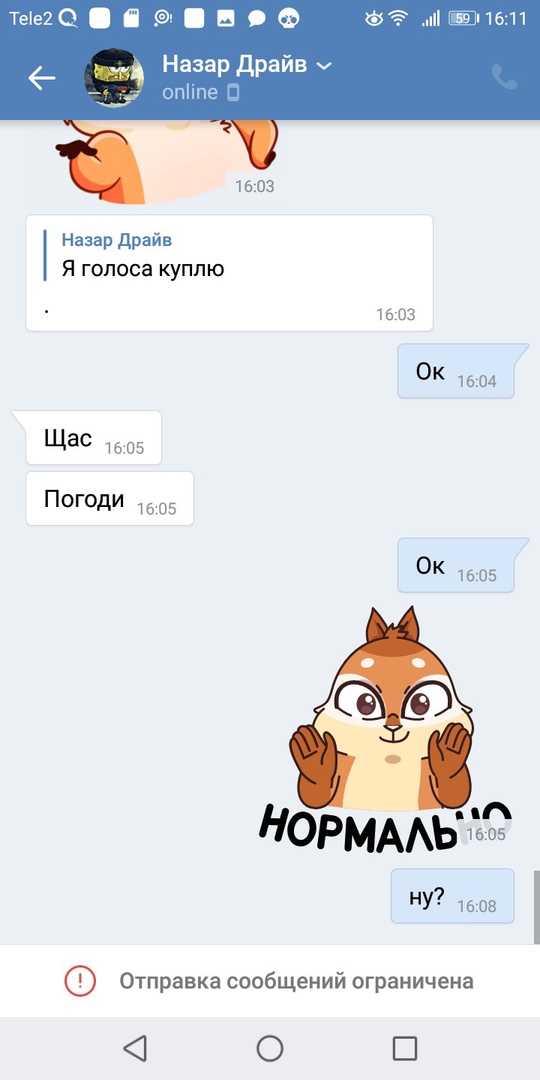Tap the partially visible sticker sent earlier
This screenshot has width=540, height=1080.
(169, 161)
